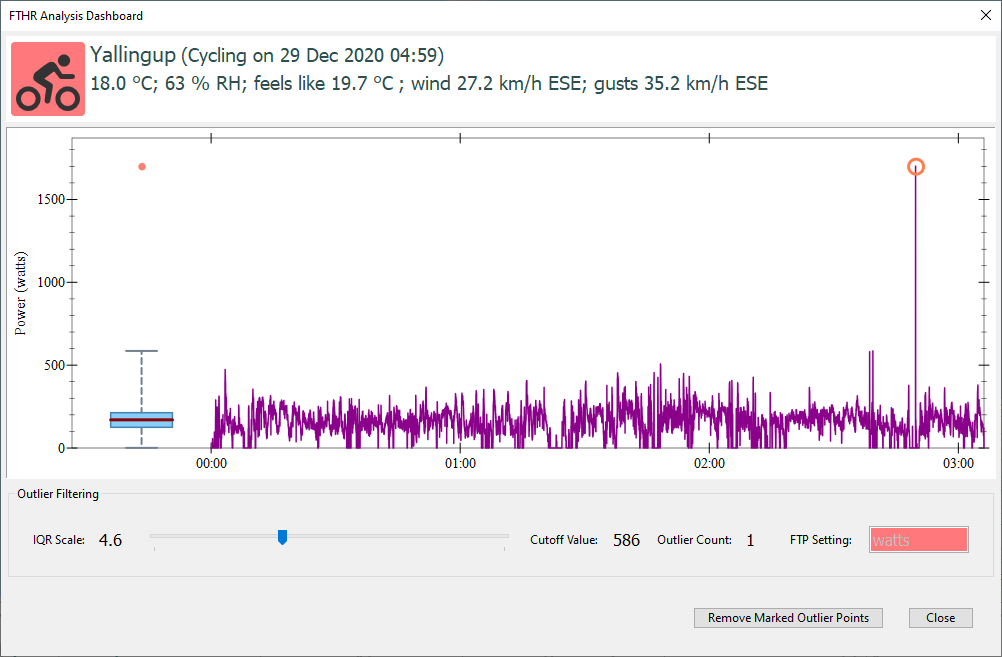Click the 1000 power axis label

[x=51, y=282]
